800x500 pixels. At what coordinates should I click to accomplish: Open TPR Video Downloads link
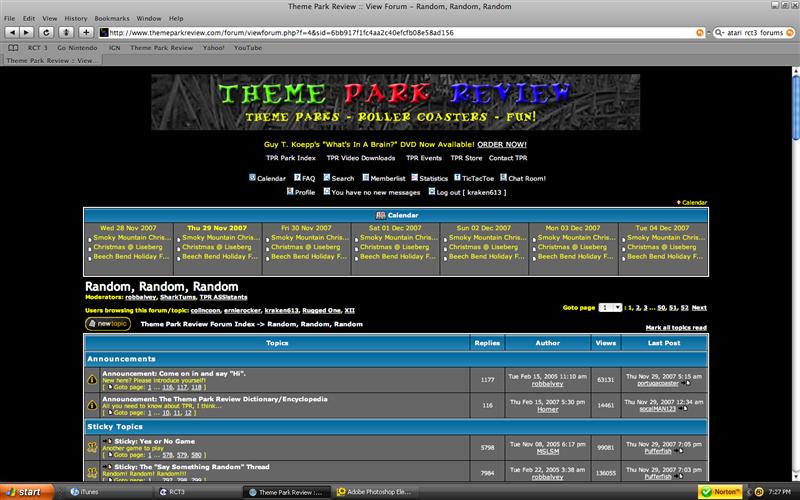tap(361, 158)
